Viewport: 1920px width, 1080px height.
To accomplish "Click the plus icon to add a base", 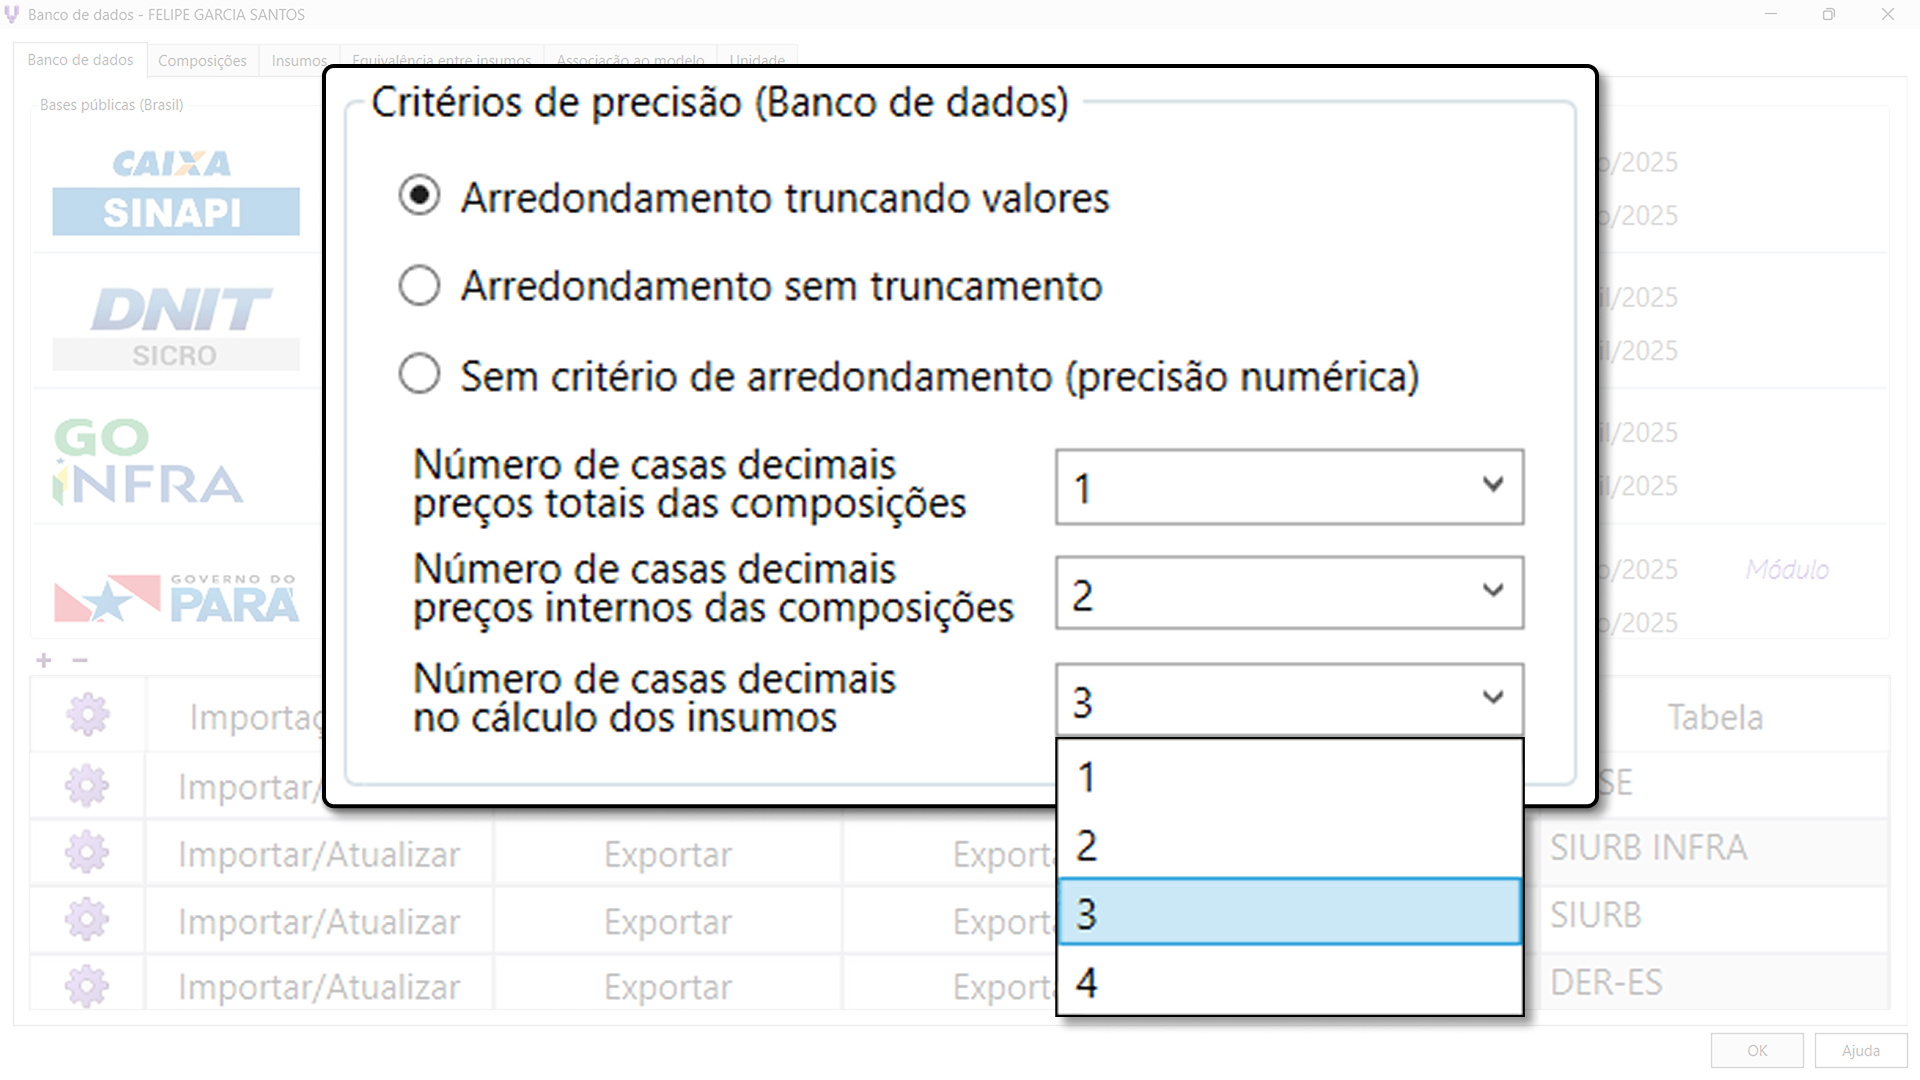I will pyautogui.click(x=43, y=660).
